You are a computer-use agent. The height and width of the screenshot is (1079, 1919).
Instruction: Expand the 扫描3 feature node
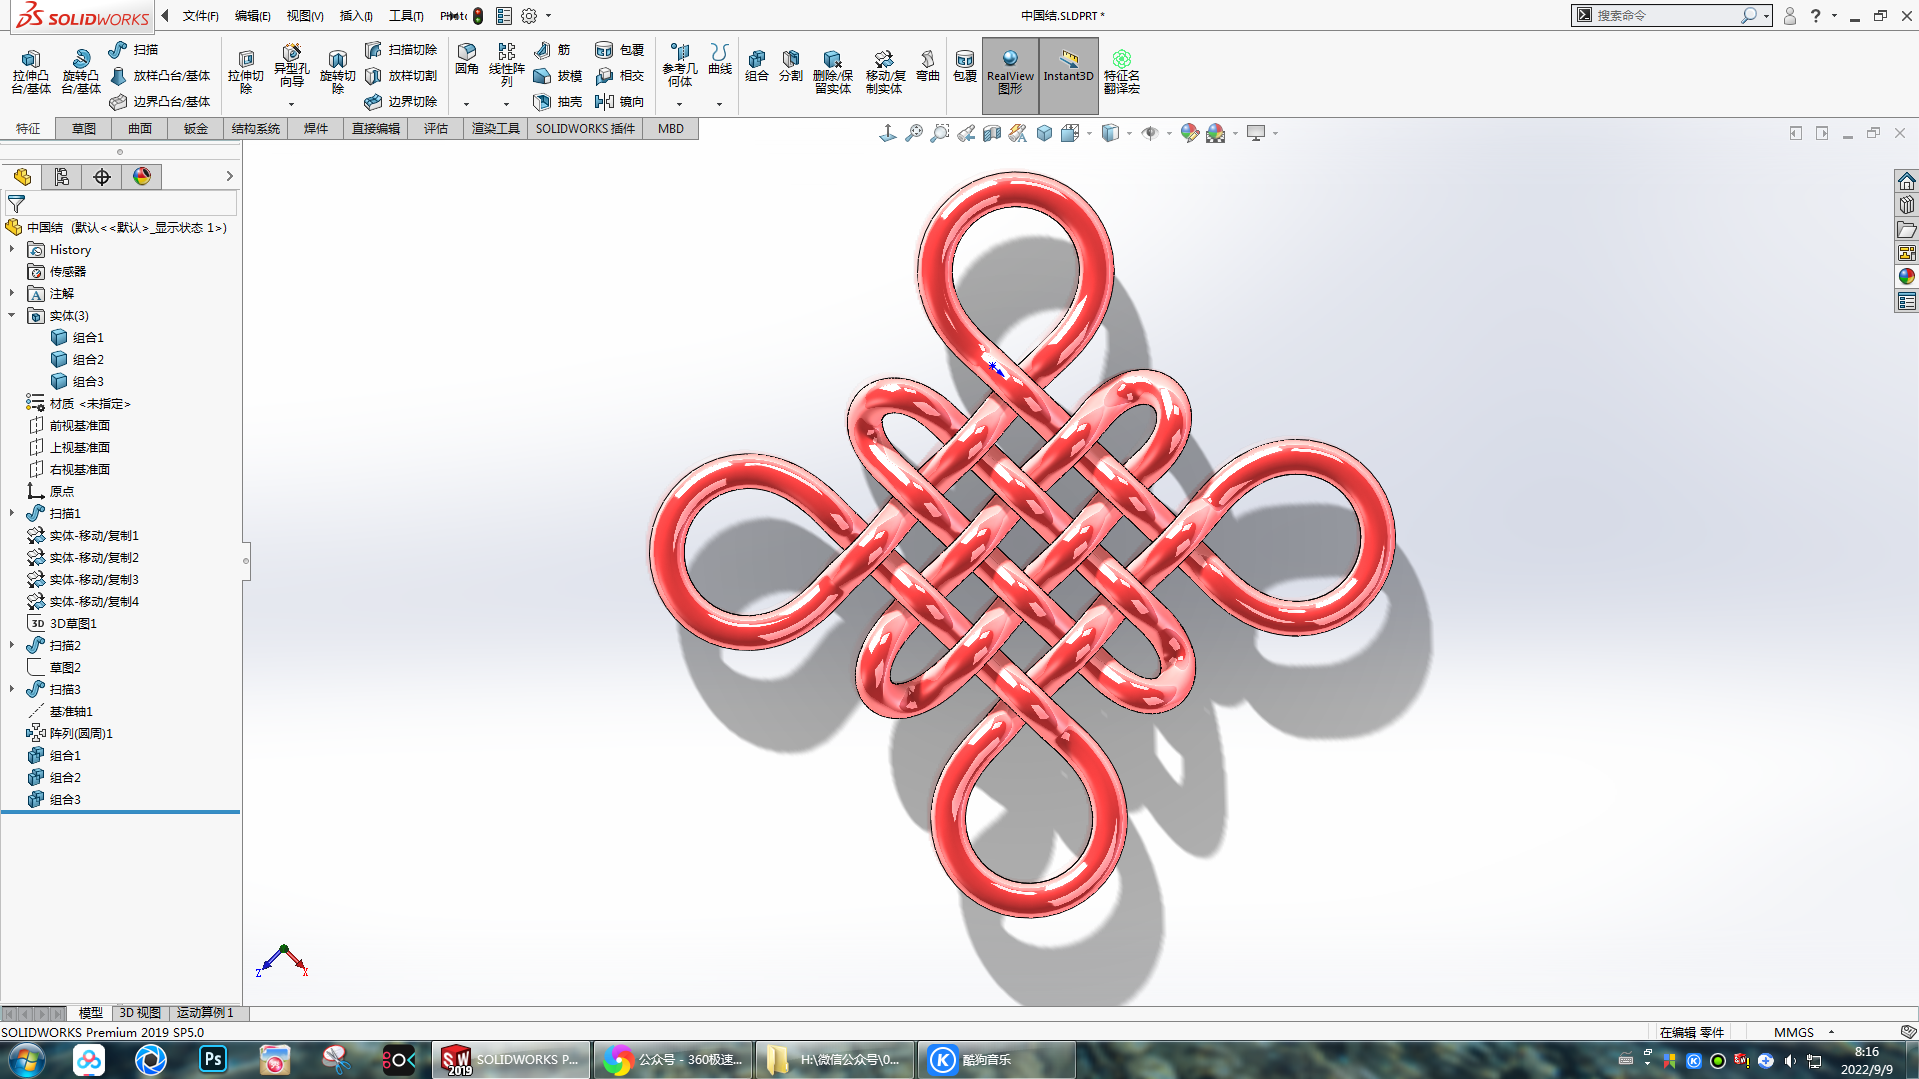[x=12, y=689]
